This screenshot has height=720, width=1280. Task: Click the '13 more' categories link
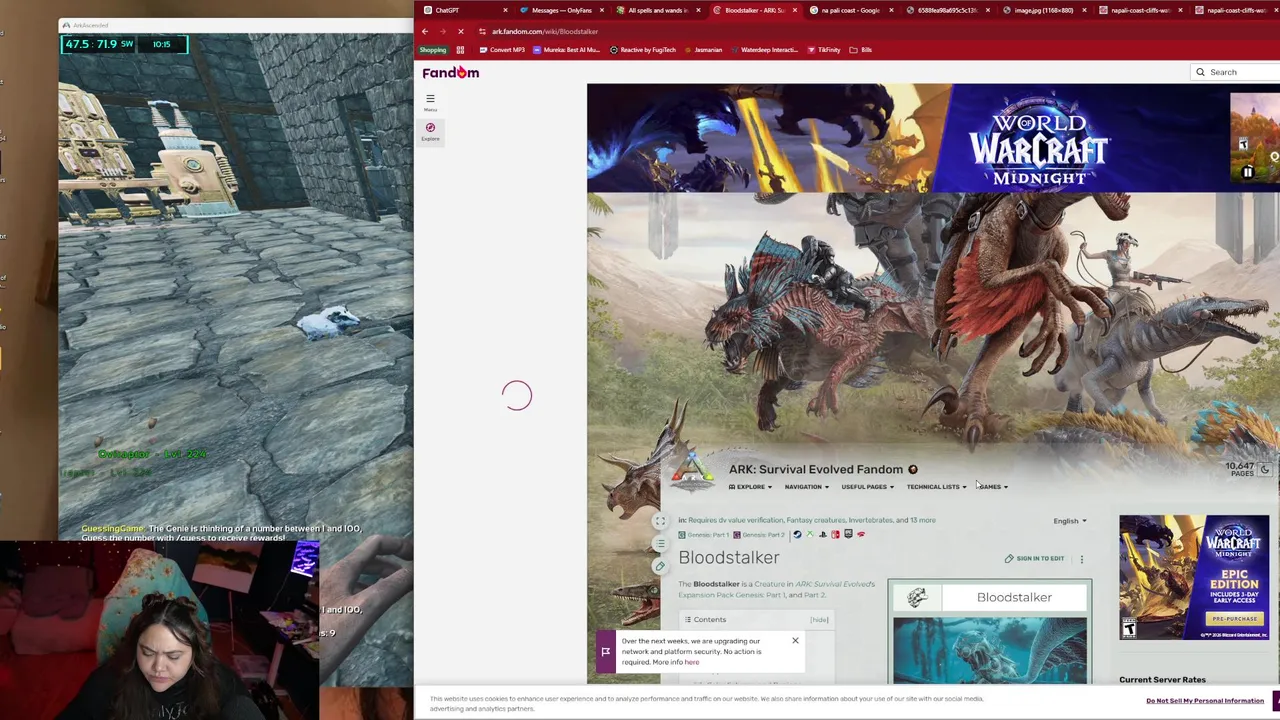click(923, 520)
